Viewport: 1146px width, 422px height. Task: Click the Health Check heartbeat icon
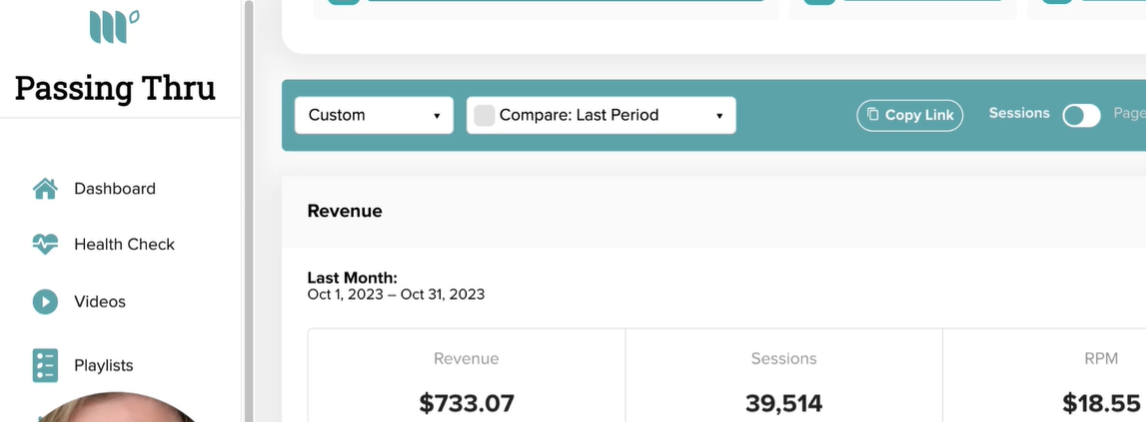coord(45,244)
